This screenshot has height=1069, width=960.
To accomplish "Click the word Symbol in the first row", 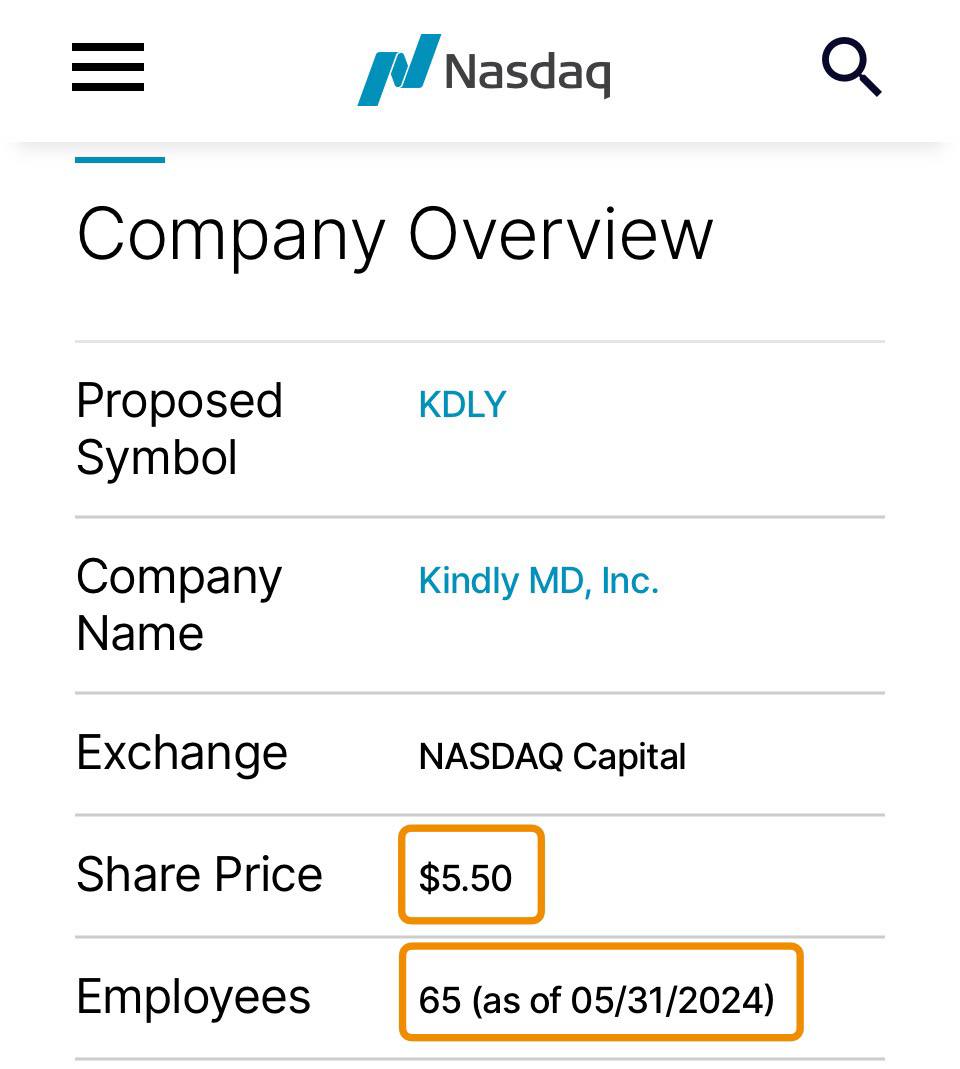I will tap(157, 457).
